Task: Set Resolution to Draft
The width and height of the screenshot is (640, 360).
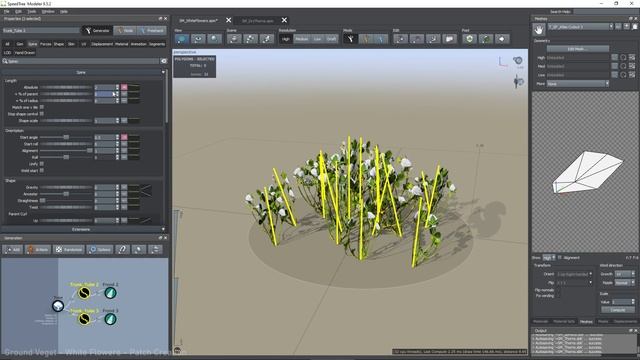Action: [x=331, y=39]
